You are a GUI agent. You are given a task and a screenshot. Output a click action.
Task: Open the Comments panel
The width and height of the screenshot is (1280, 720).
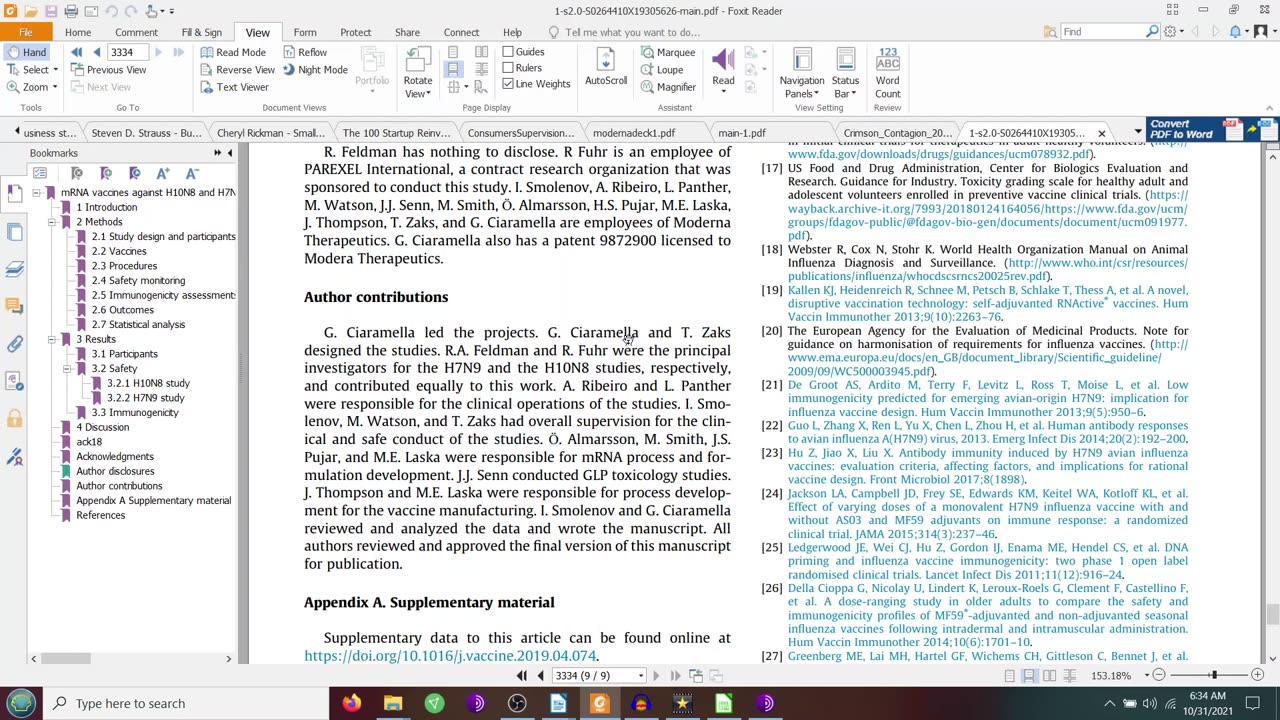pyautogui.click(x=14, y=305)
